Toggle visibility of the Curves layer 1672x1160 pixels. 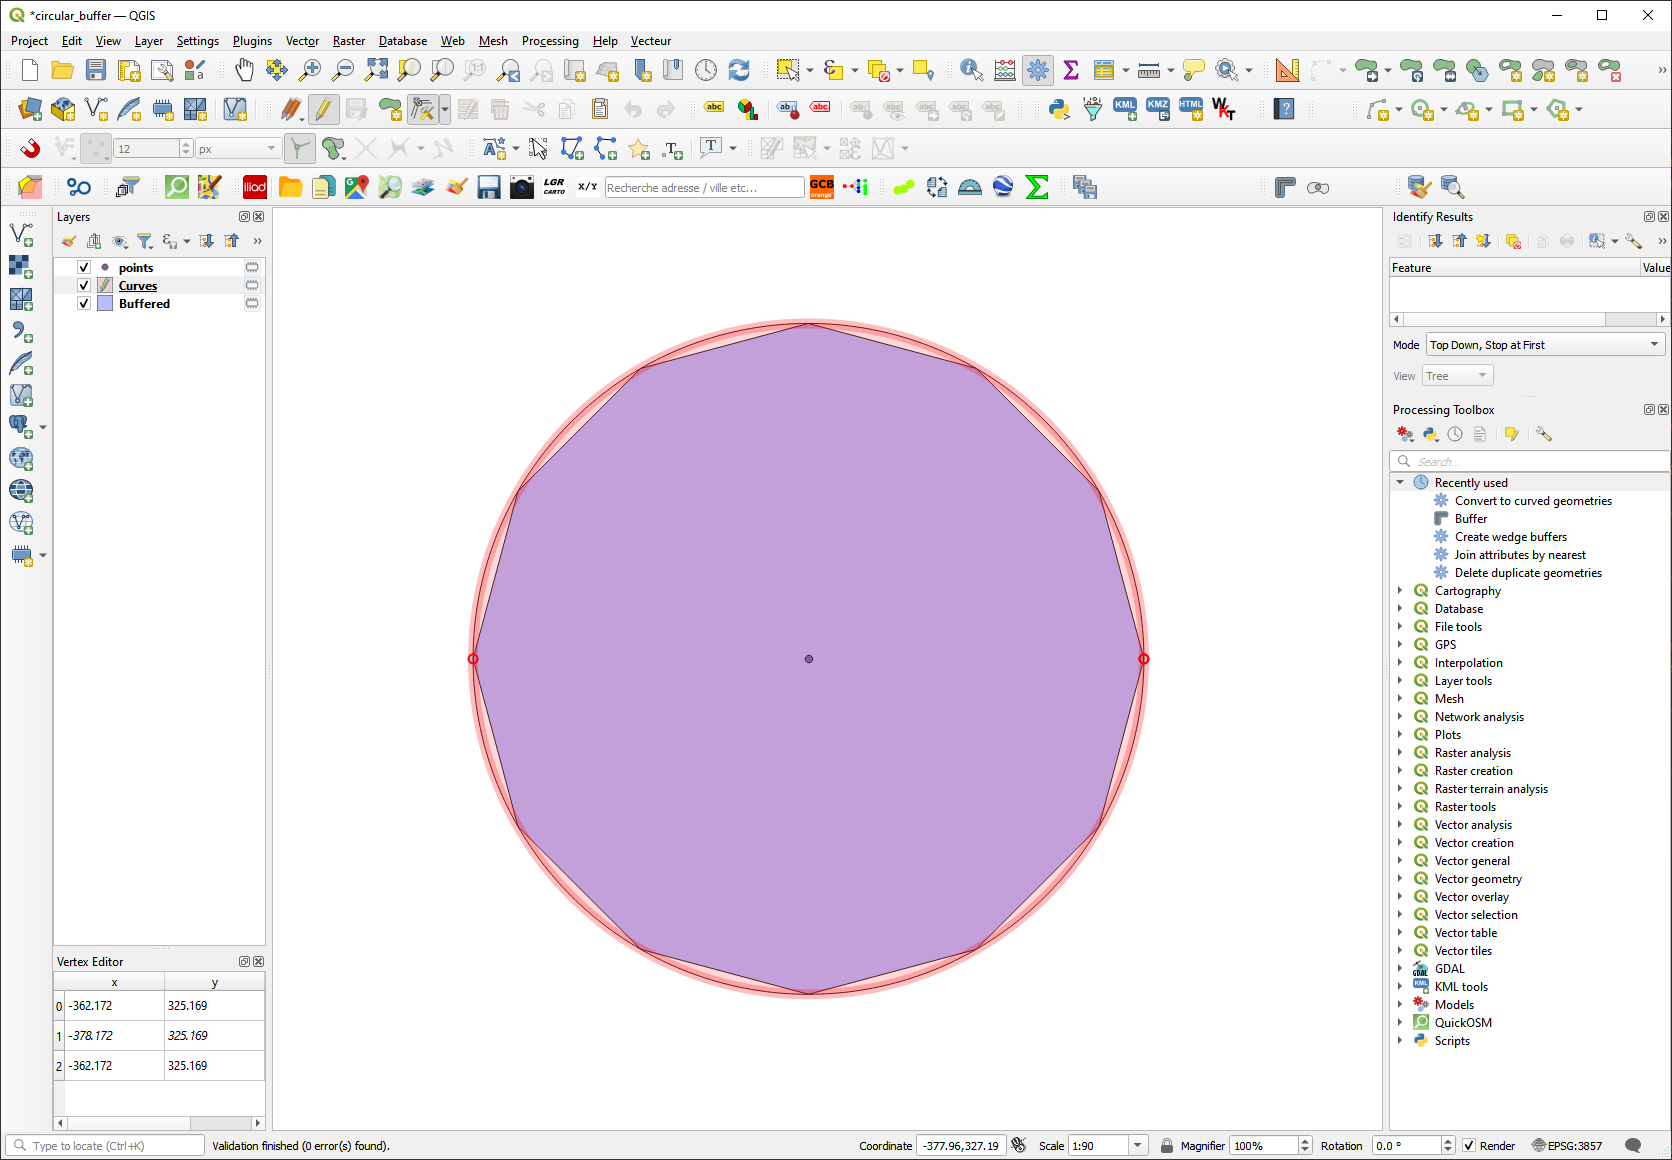[x=84, y=286]
